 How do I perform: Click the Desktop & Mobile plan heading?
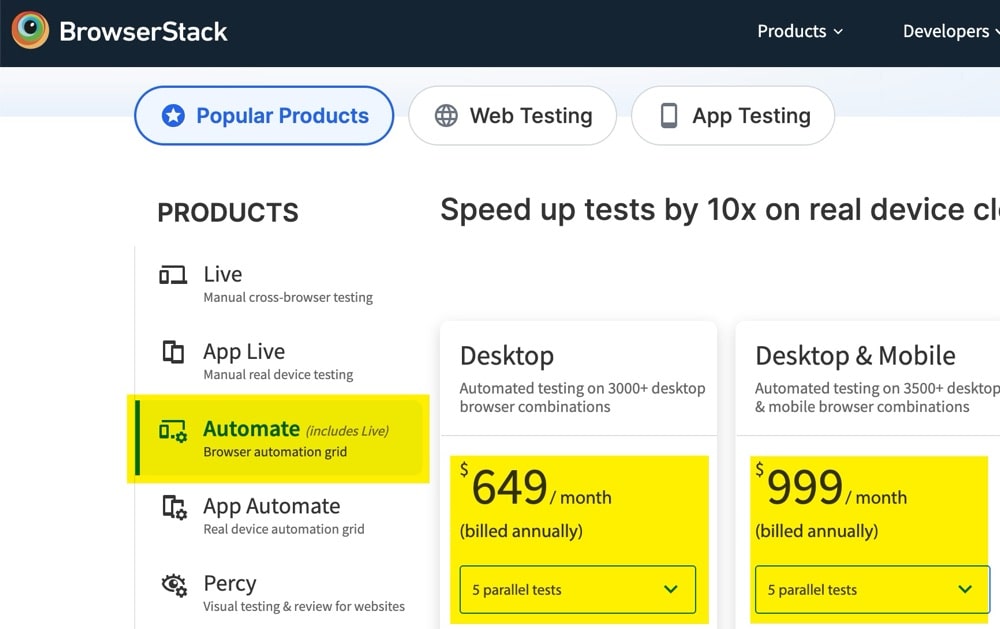[855, 356]
